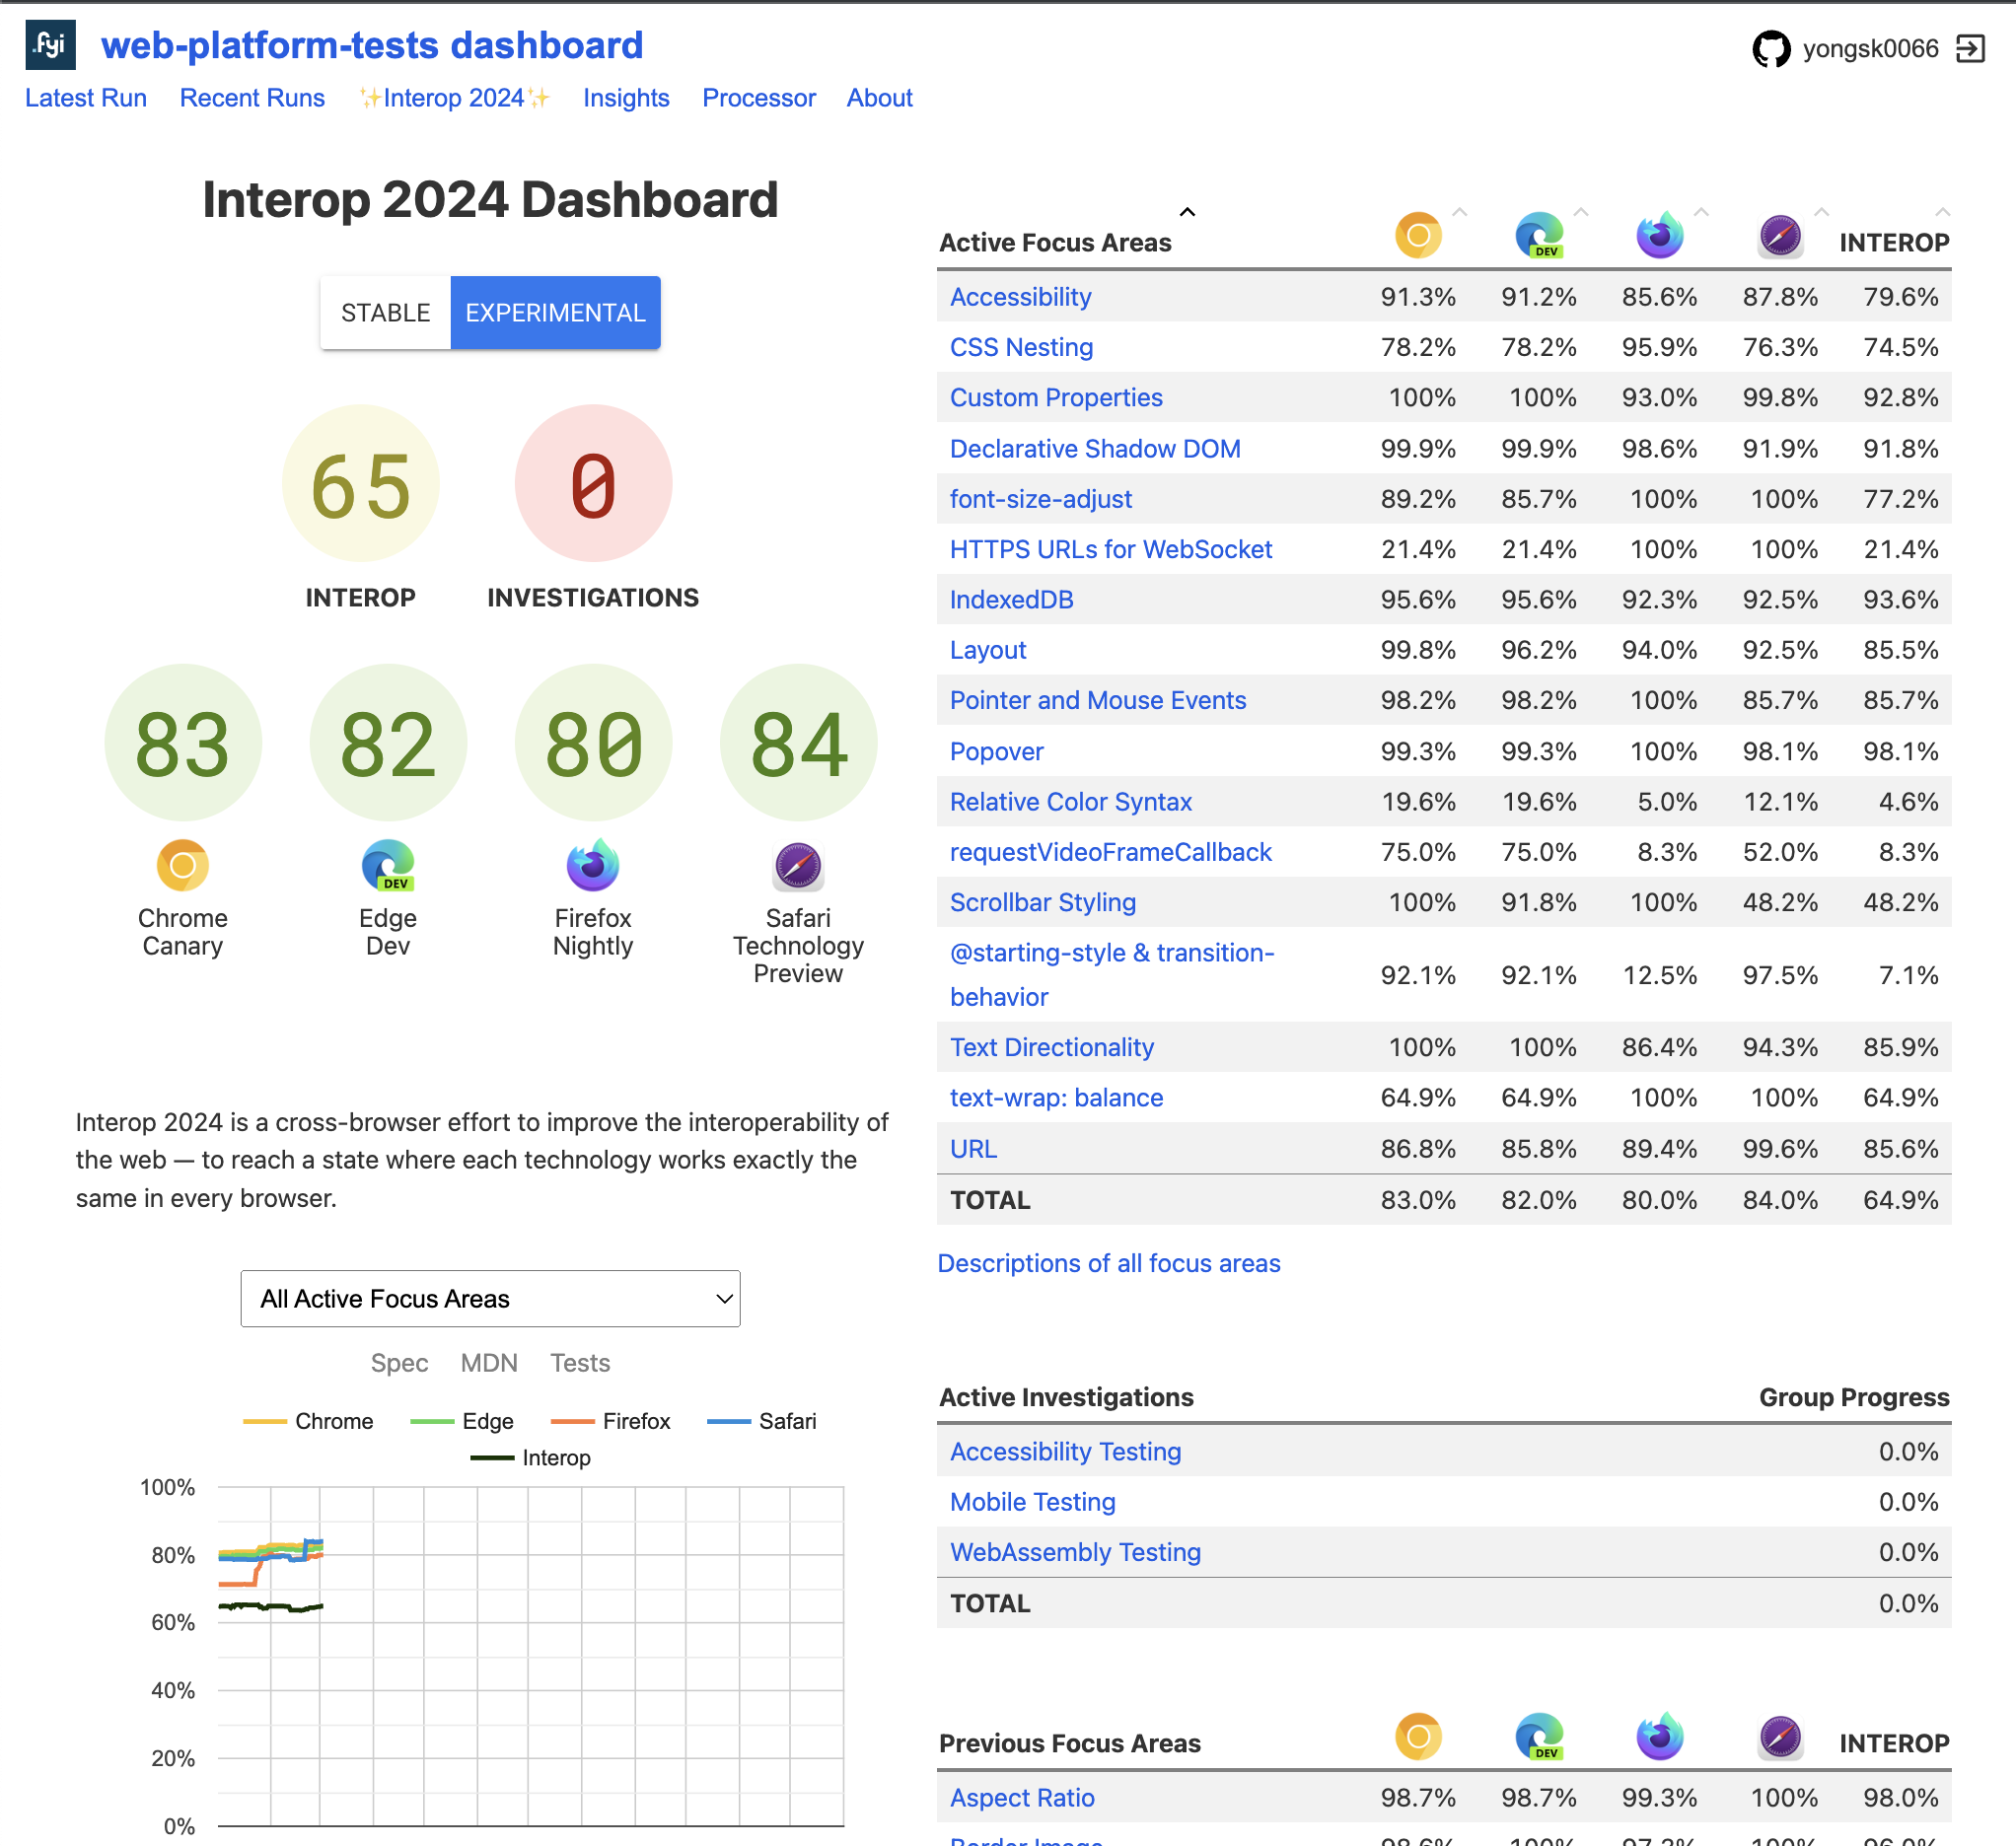Switch to STABLE results
Image resolution: width=2016 pixels, height=1846 pixels.
coord(385,313)
